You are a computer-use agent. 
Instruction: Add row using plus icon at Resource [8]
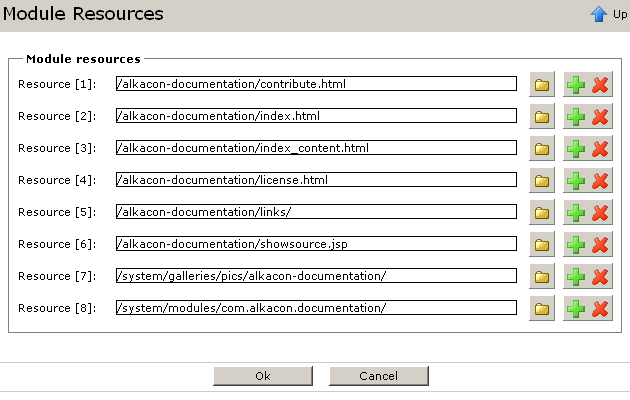coord(576,308)
